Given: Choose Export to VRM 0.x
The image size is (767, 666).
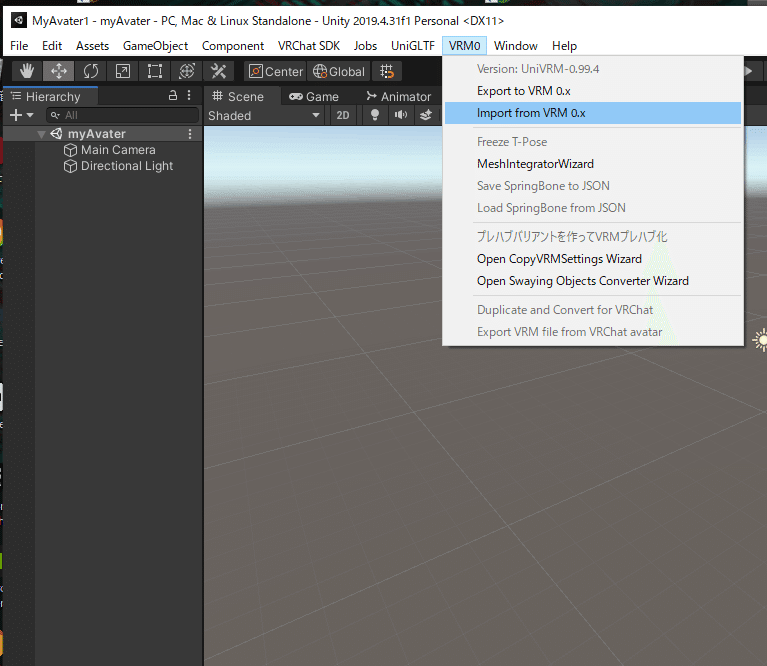Looking at the screenshot, I should (x=593, y=91).
